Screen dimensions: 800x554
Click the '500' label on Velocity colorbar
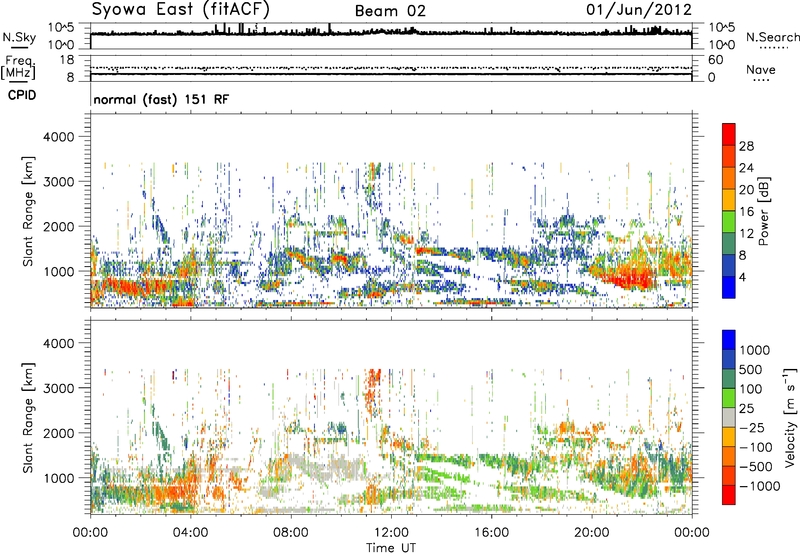(x=751, y=369)
